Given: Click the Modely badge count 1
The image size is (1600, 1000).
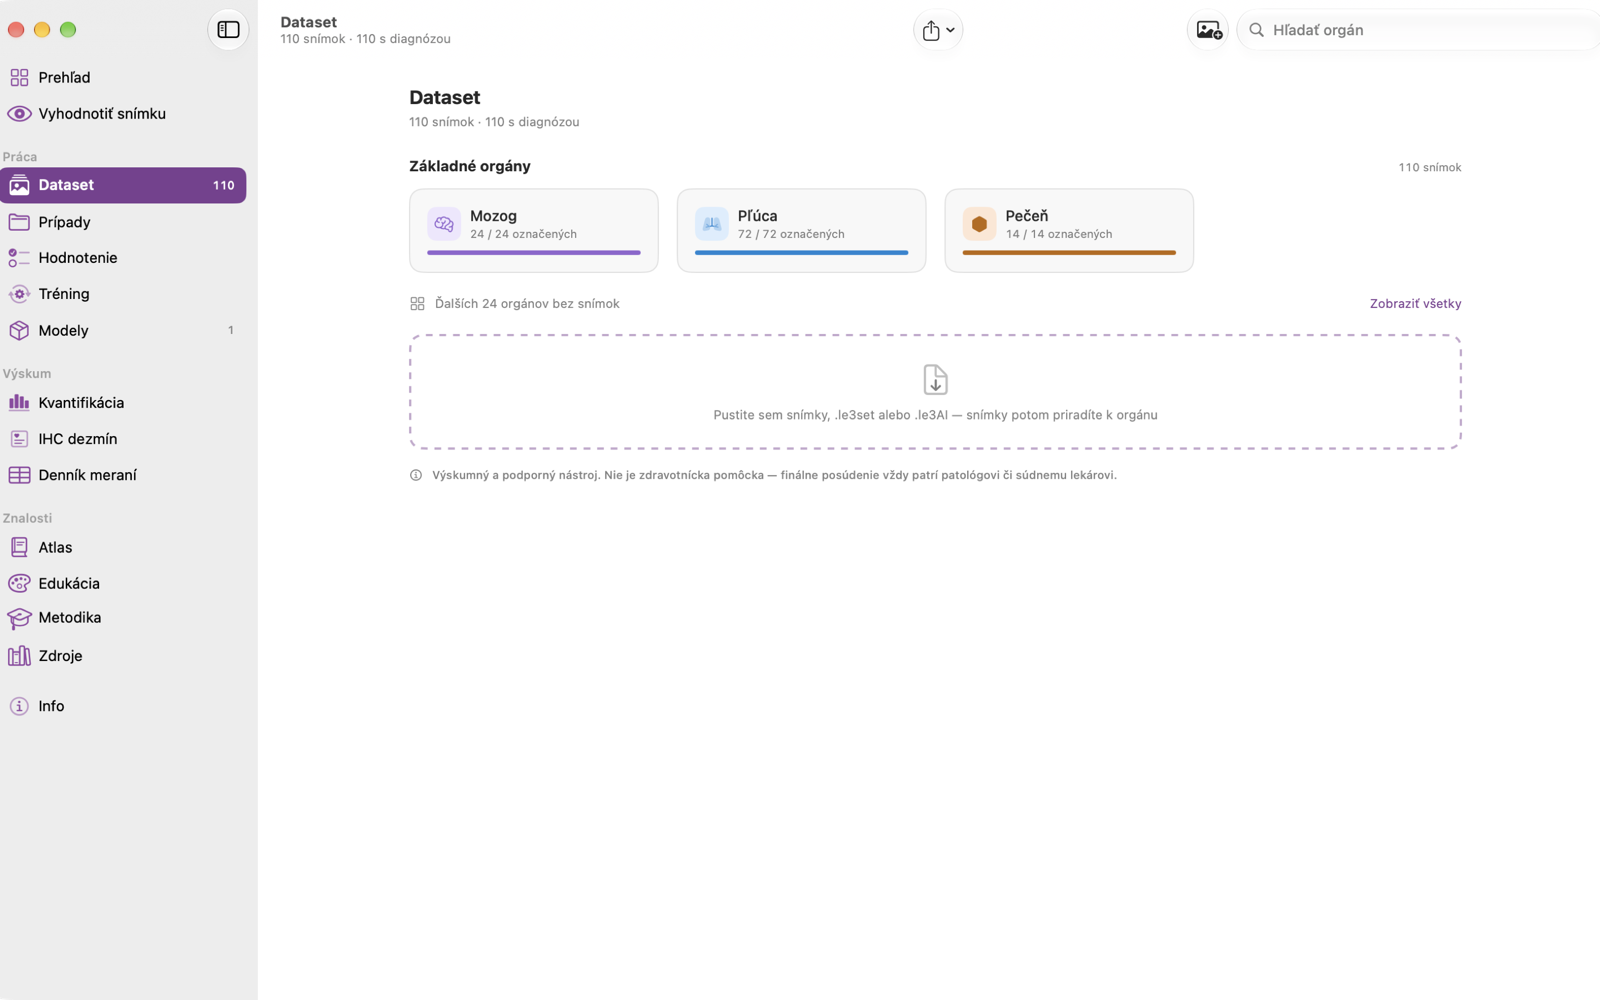Looking at the screenshot, I should 231,330.
